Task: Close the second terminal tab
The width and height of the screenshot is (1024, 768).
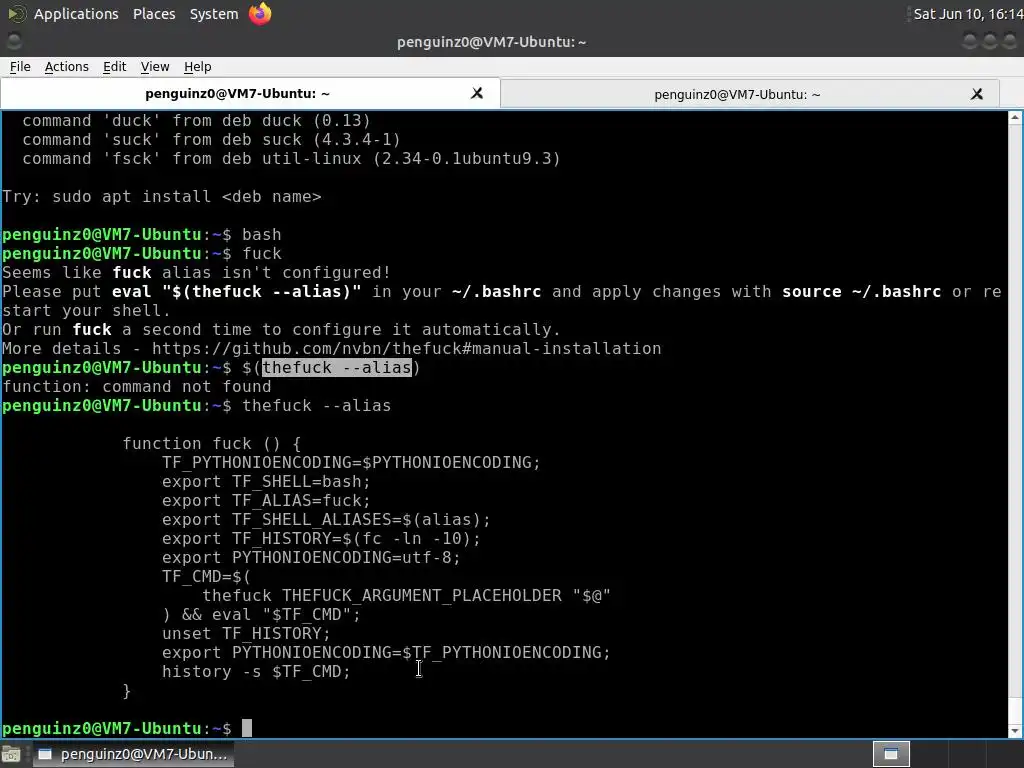Action: click(x=977, y=94)
